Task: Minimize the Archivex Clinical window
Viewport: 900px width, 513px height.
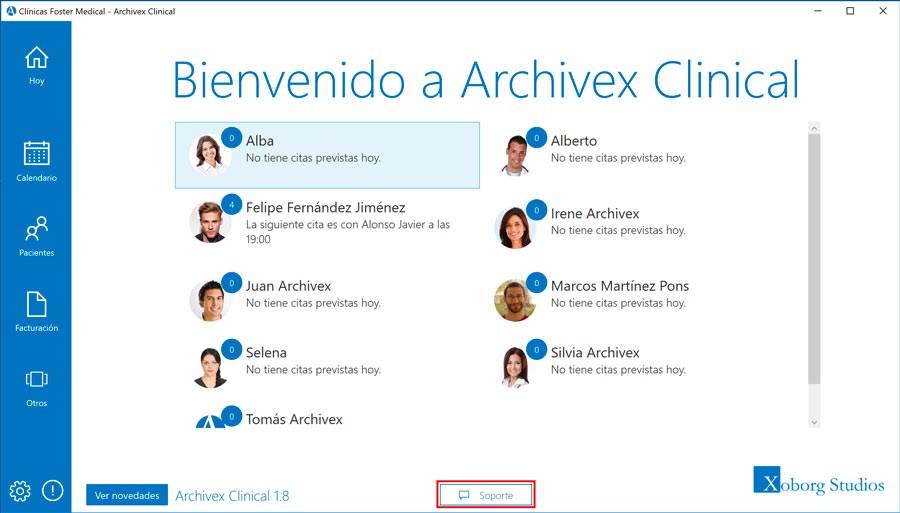Action: point(817,11)
